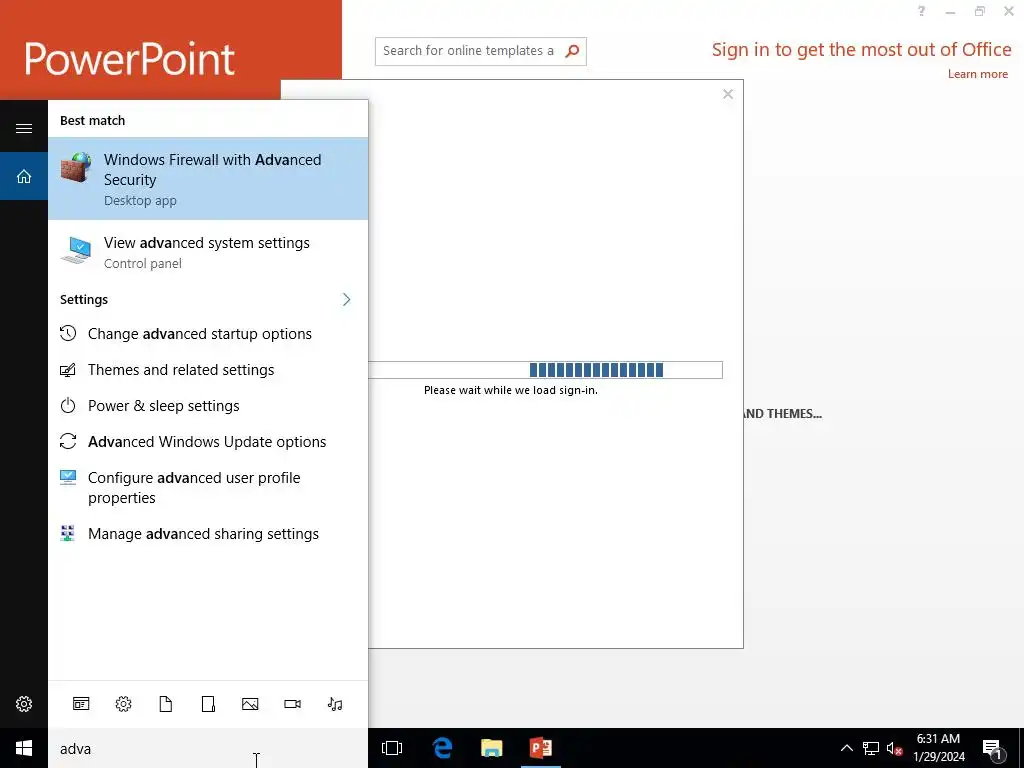Filter search results by Settings gear
This screenshot has width=1024, height=768.
pos(123,704)
